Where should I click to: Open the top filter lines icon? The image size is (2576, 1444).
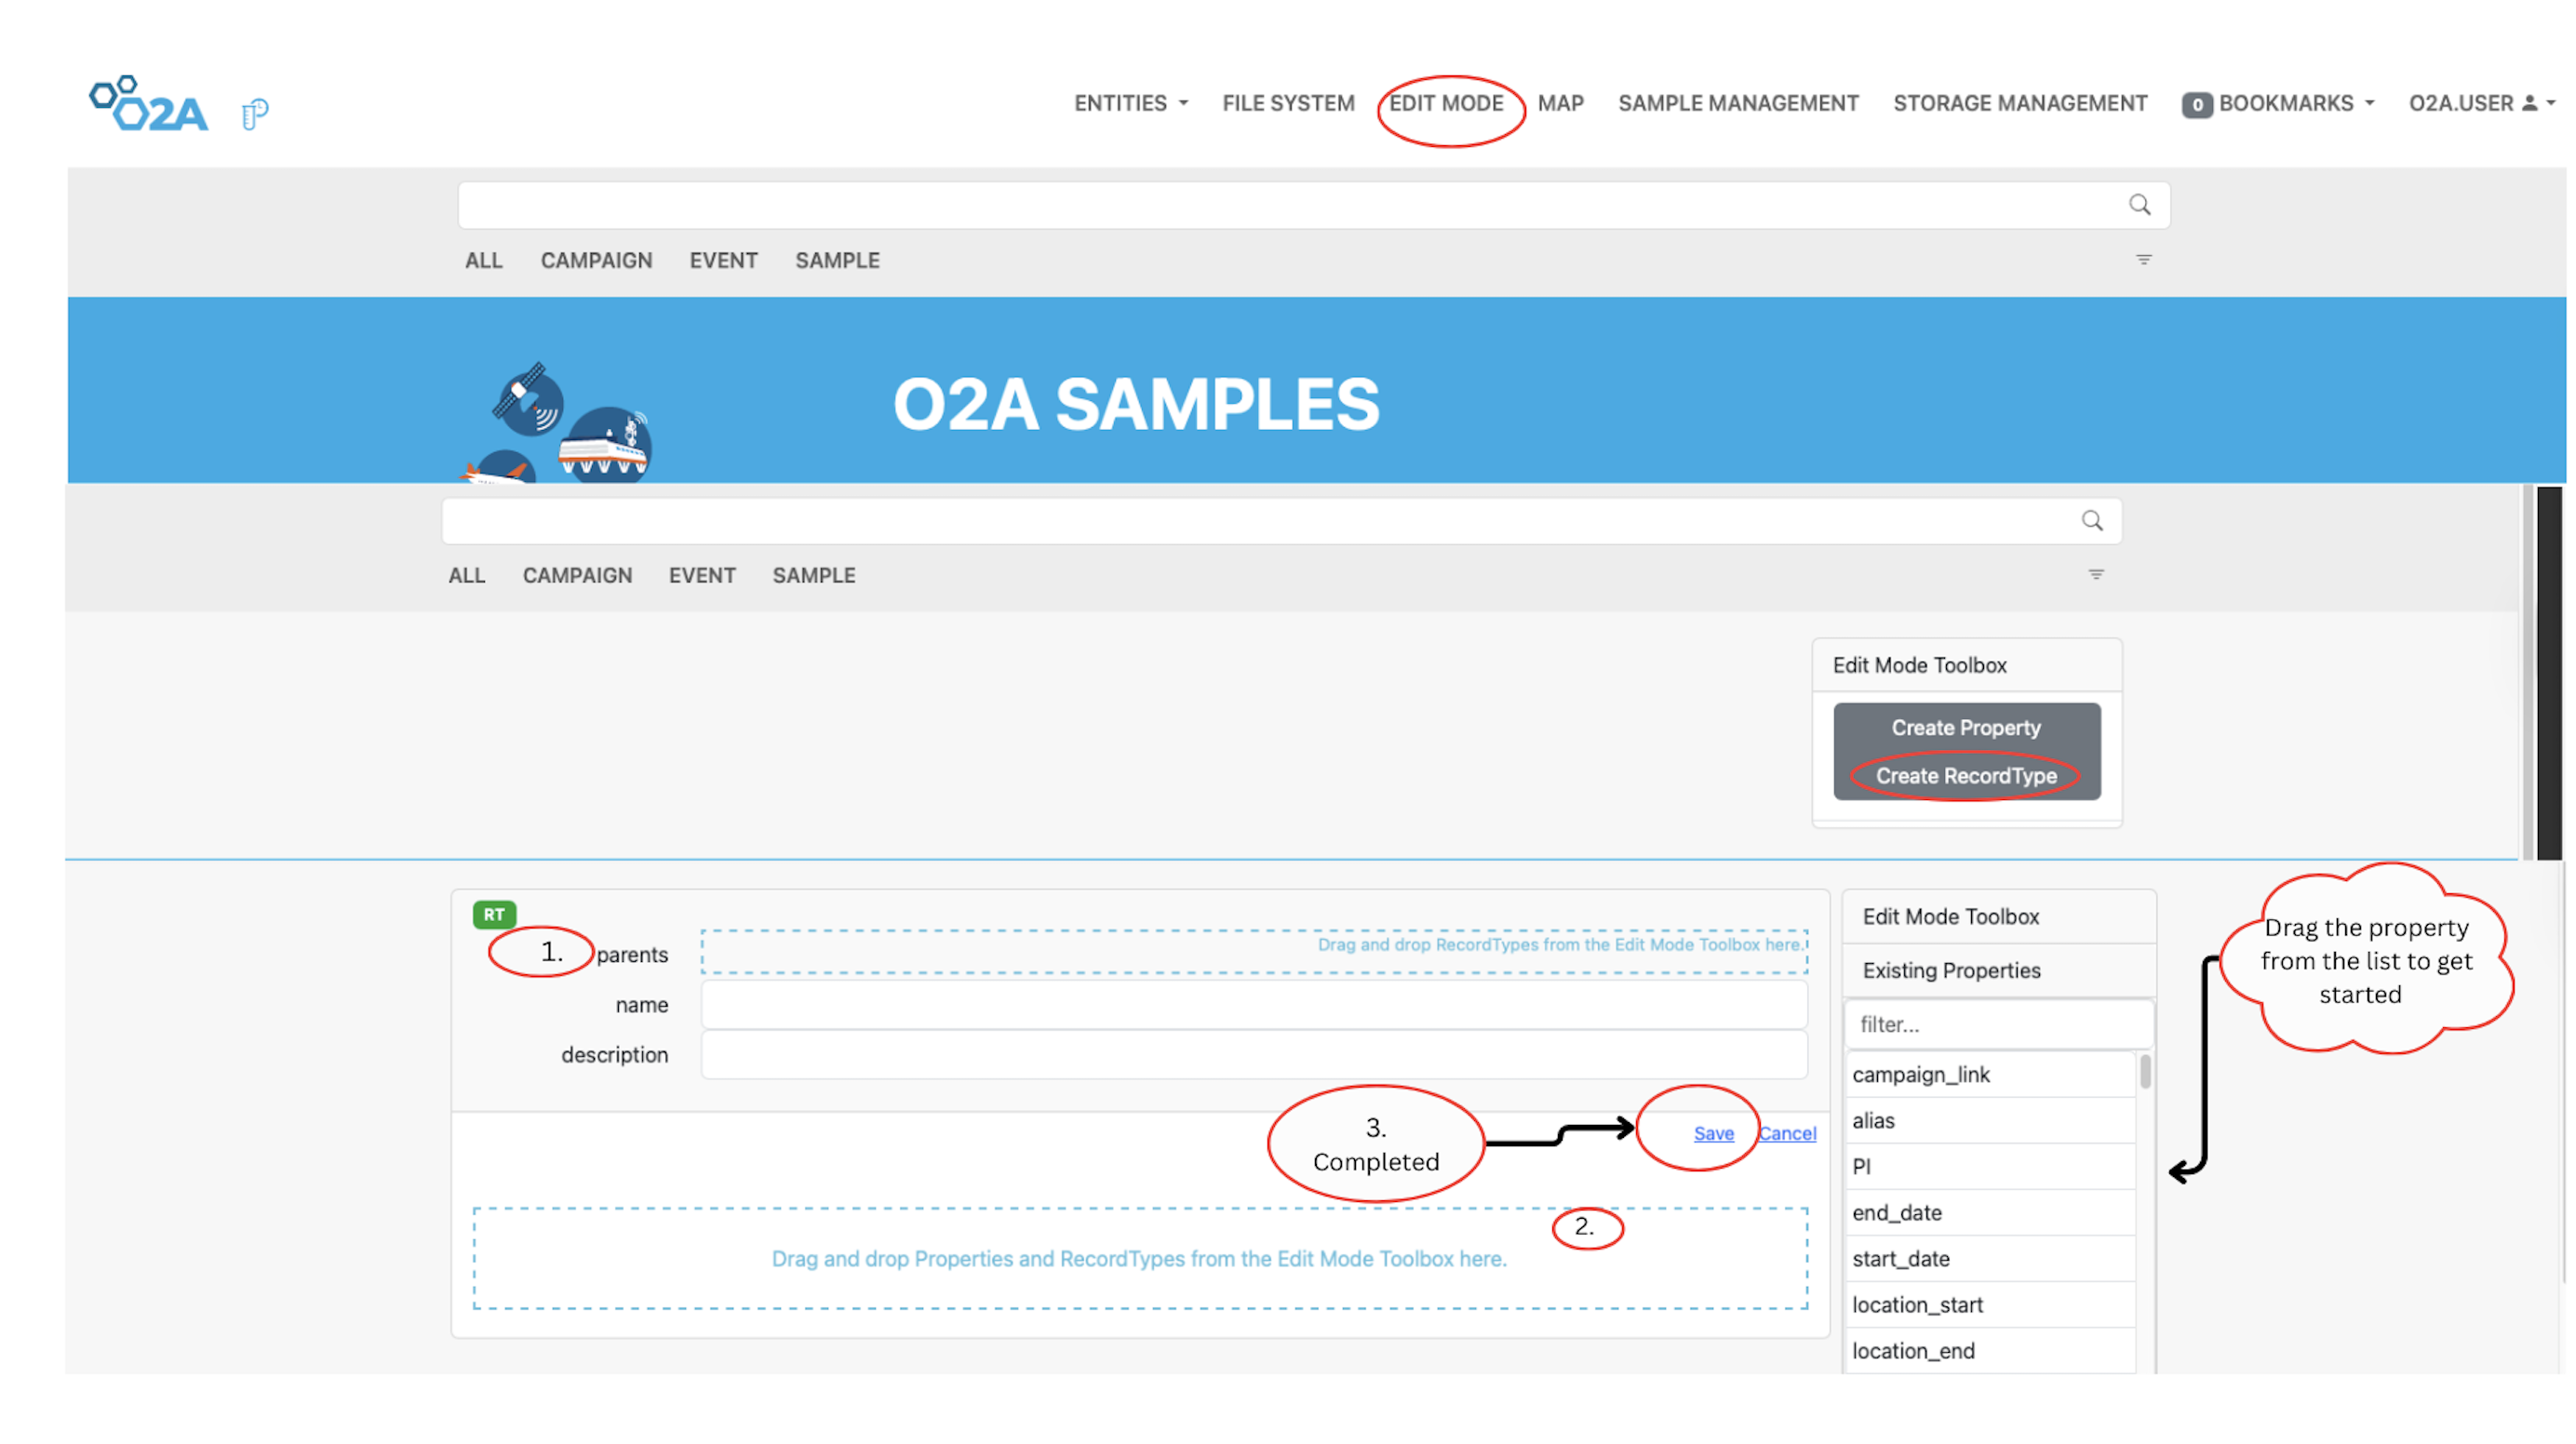pyautogui.click(x=2143, y=260)
